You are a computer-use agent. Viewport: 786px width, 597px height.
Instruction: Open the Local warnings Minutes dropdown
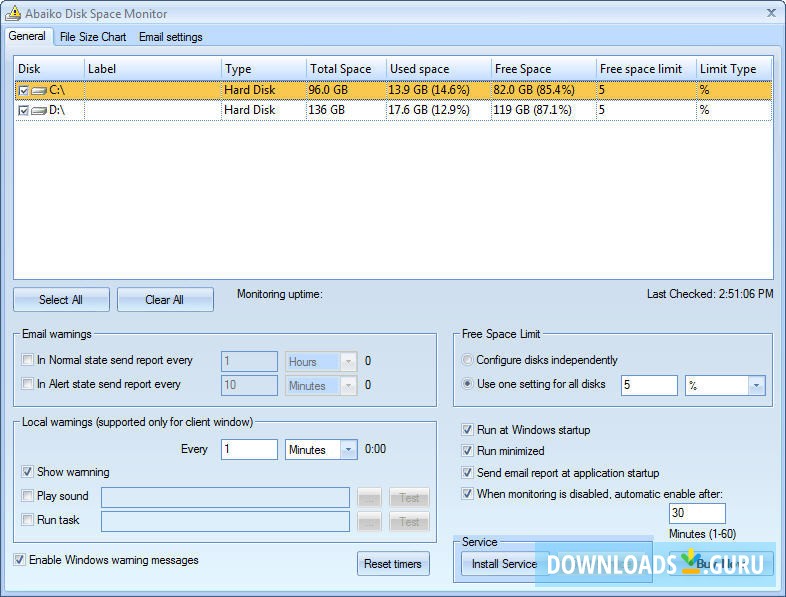point(348,450)
